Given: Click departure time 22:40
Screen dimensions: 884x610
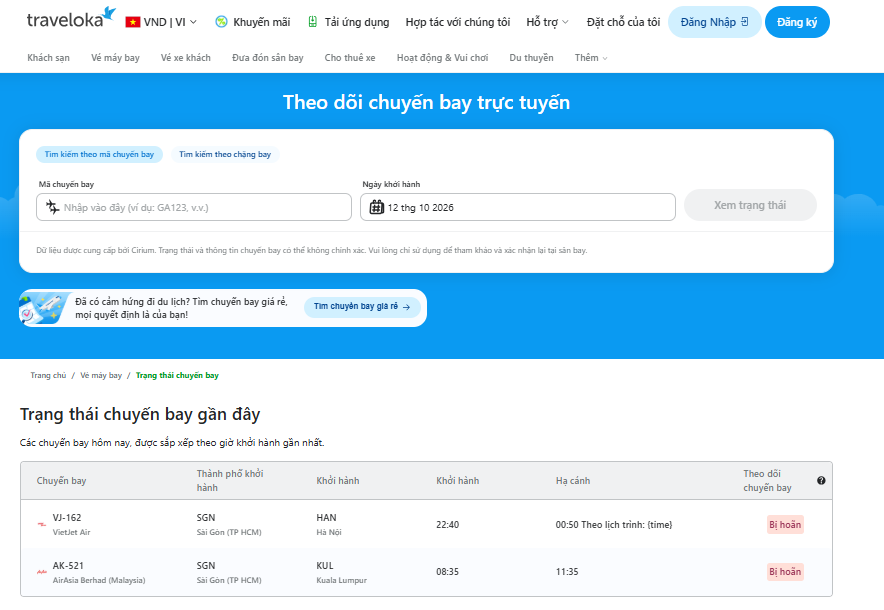Looking at the screenshot, I should [448, 524].
